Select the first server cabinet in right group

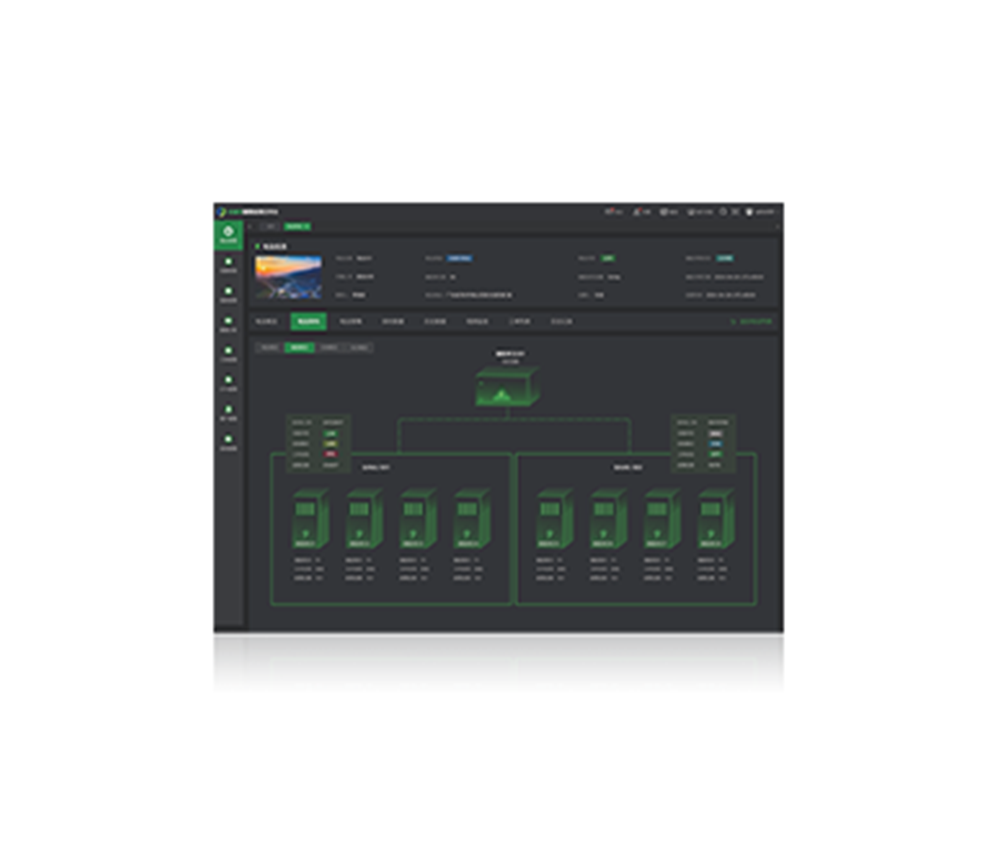(x=553, y=519)
